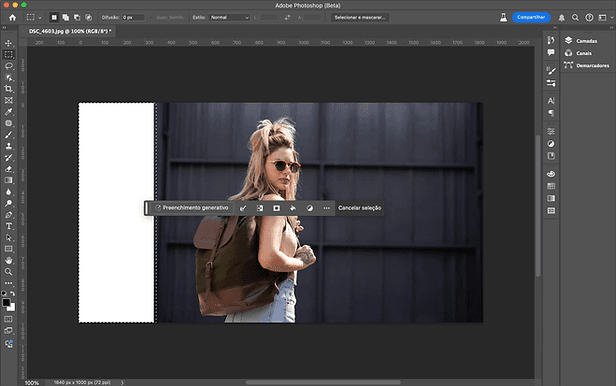The width and height of the screenshot is (616, 386).
Task: Choose Subtract from Selection mode
Action: pos(77,17)
